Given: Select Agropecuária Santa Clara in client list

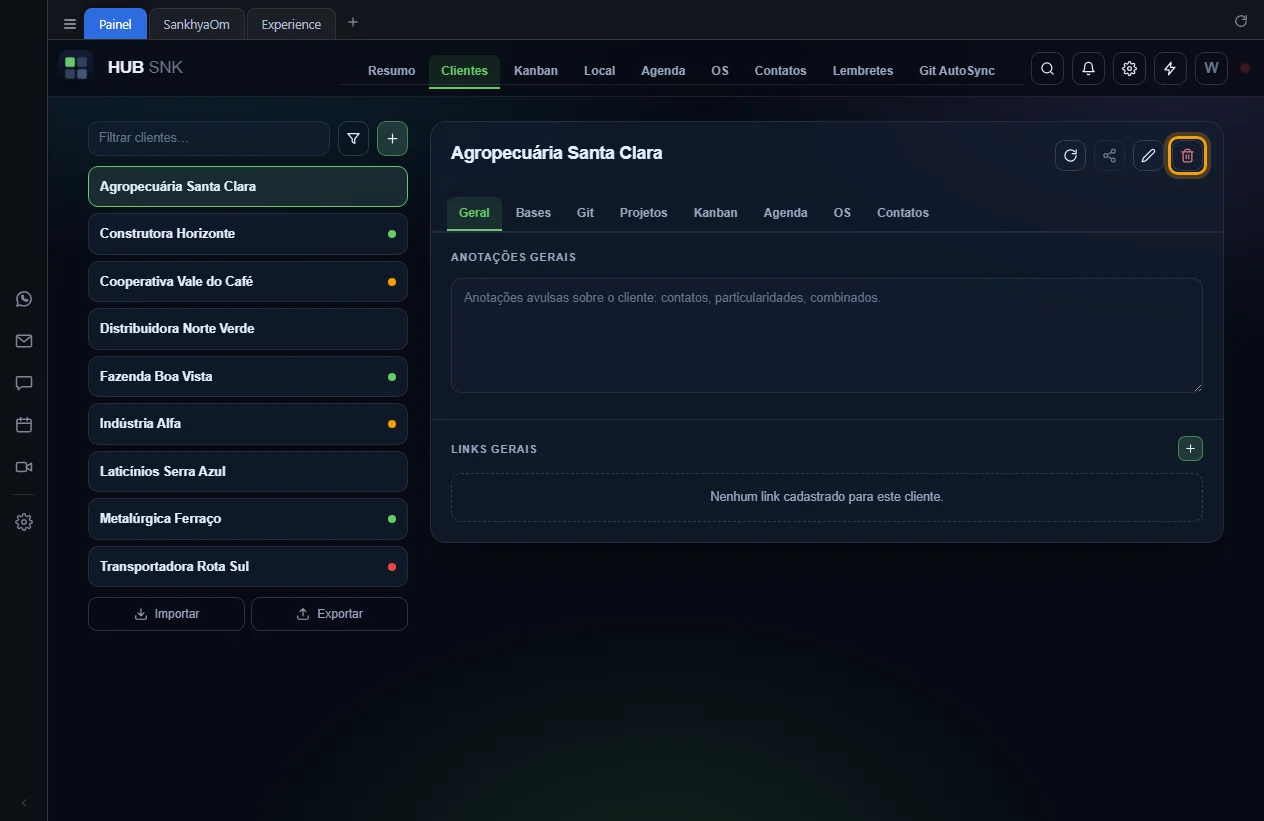Looking at the screenshot, I should click(x=248, y=186).
